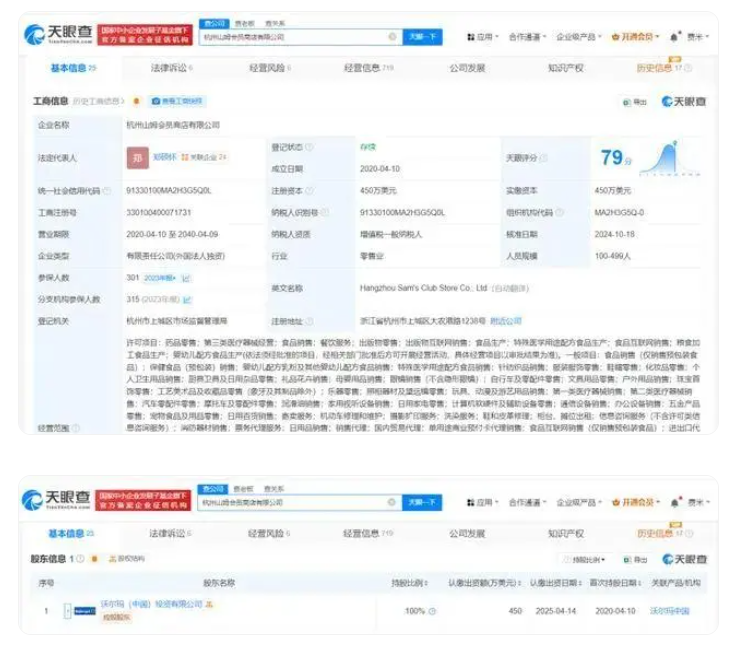
Task: Open 经营信息 tab on business info page
Action: [x=368, y=68]
